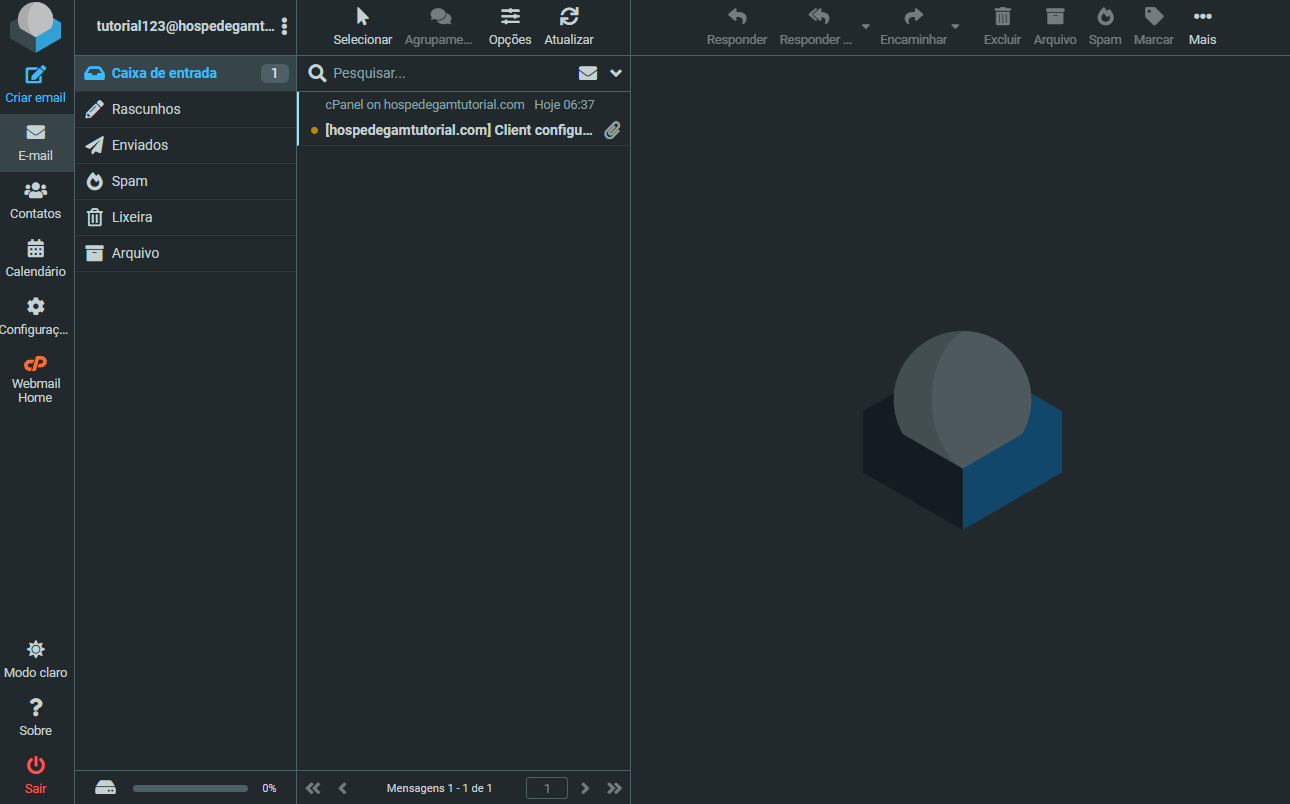Viewport: 1290px width, 804px height.
Task: Click the storage quota usage bar
Action: [190, 788]
